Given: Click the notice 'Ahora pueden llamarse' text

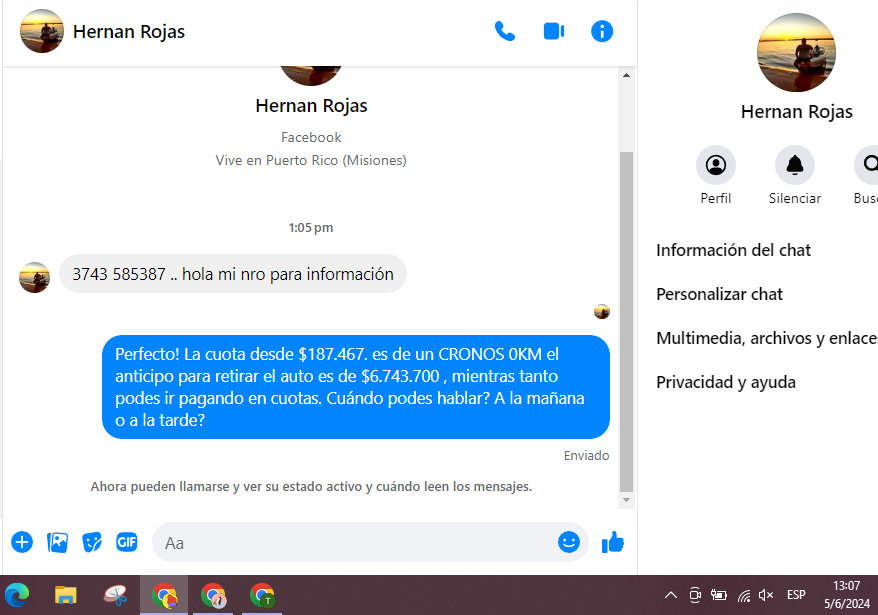Looking at the screenshot, I should point(311,486).
